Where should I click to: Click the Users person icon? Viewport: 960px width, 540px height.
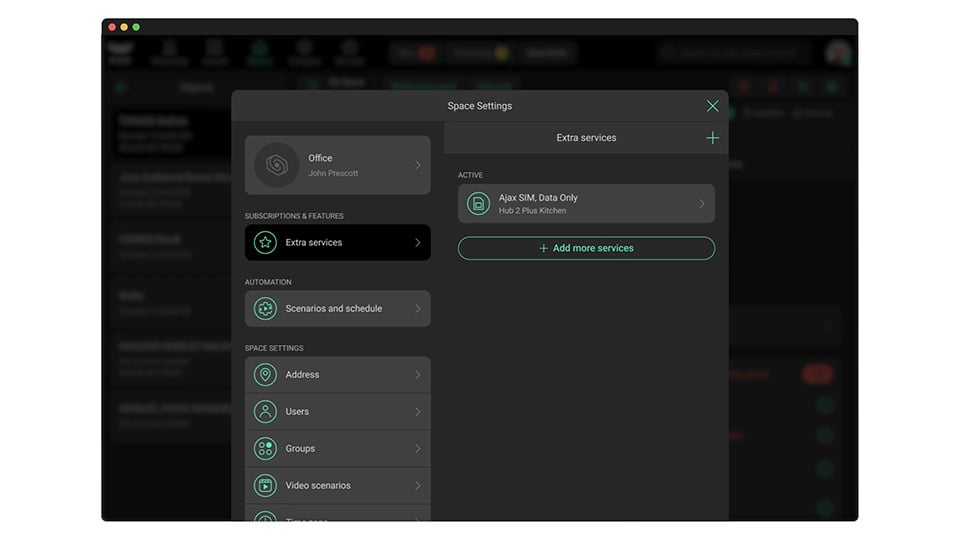[265, 412]
